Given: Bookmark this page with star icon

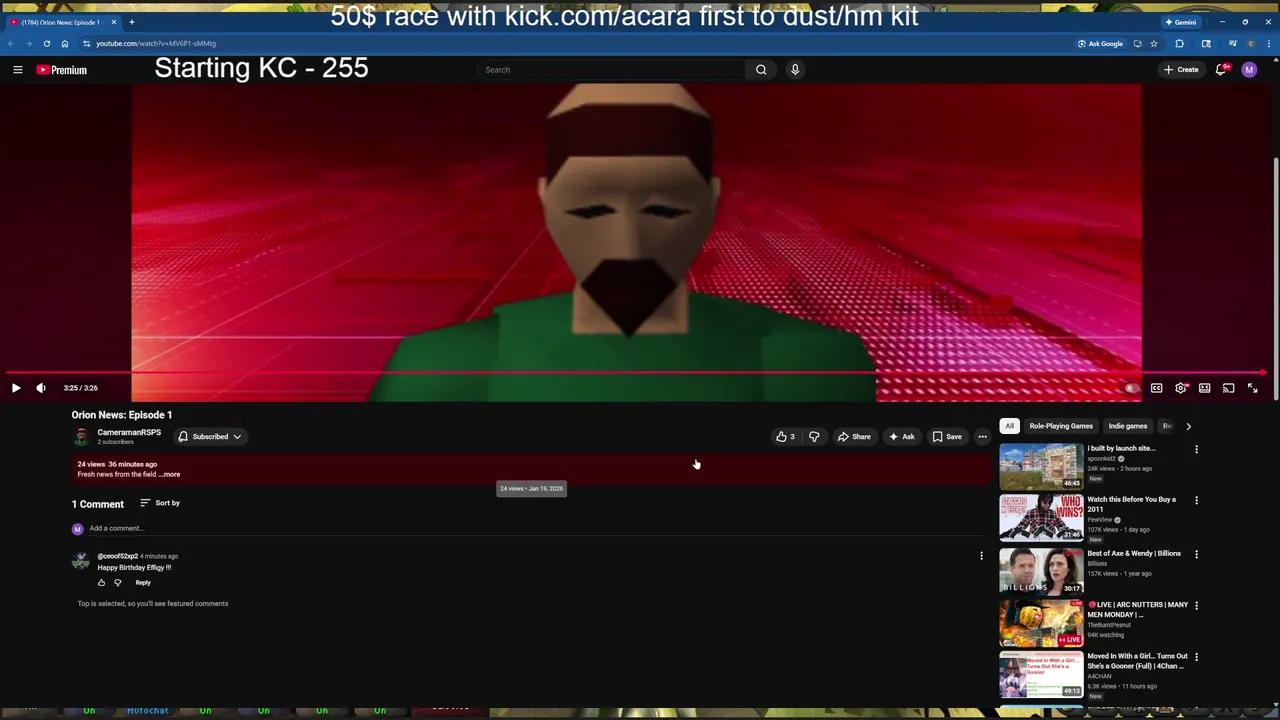Looking at the screenshot, I should pos(1154,44).
